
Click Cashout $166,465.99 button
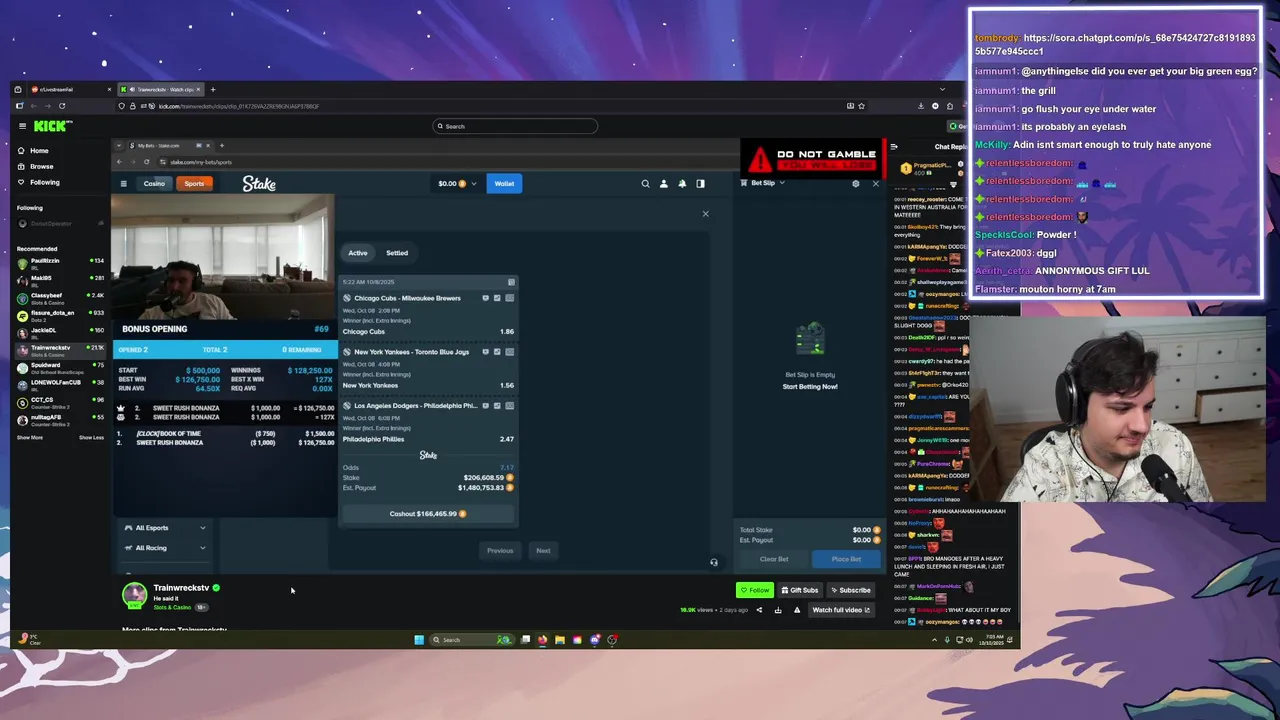coord(428,514)
